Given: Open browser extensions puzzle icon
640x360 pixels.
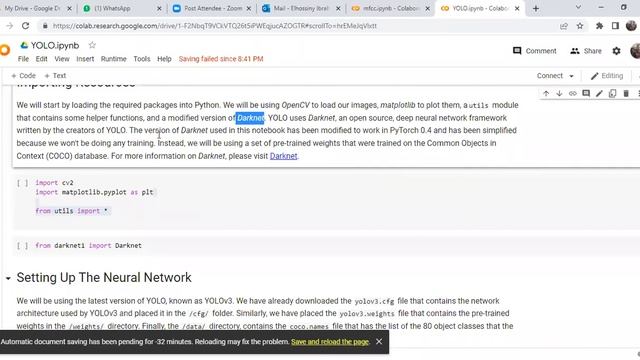Looking at the screenshot, I should (599, 26).
